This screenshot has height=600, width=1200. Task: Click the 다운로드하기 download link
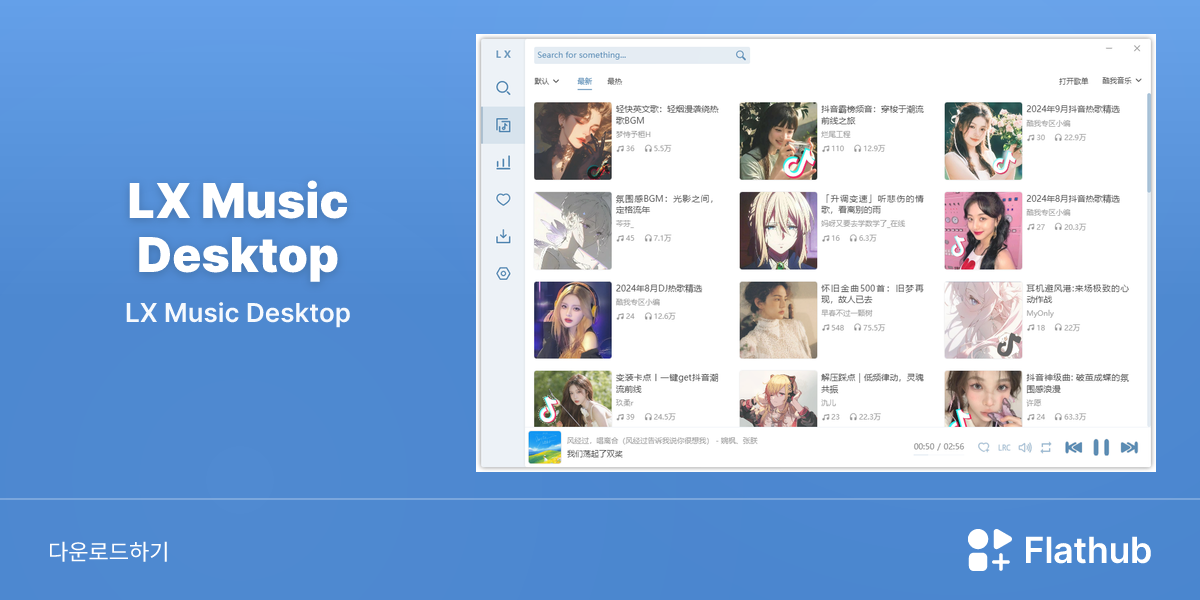(109, 551)
